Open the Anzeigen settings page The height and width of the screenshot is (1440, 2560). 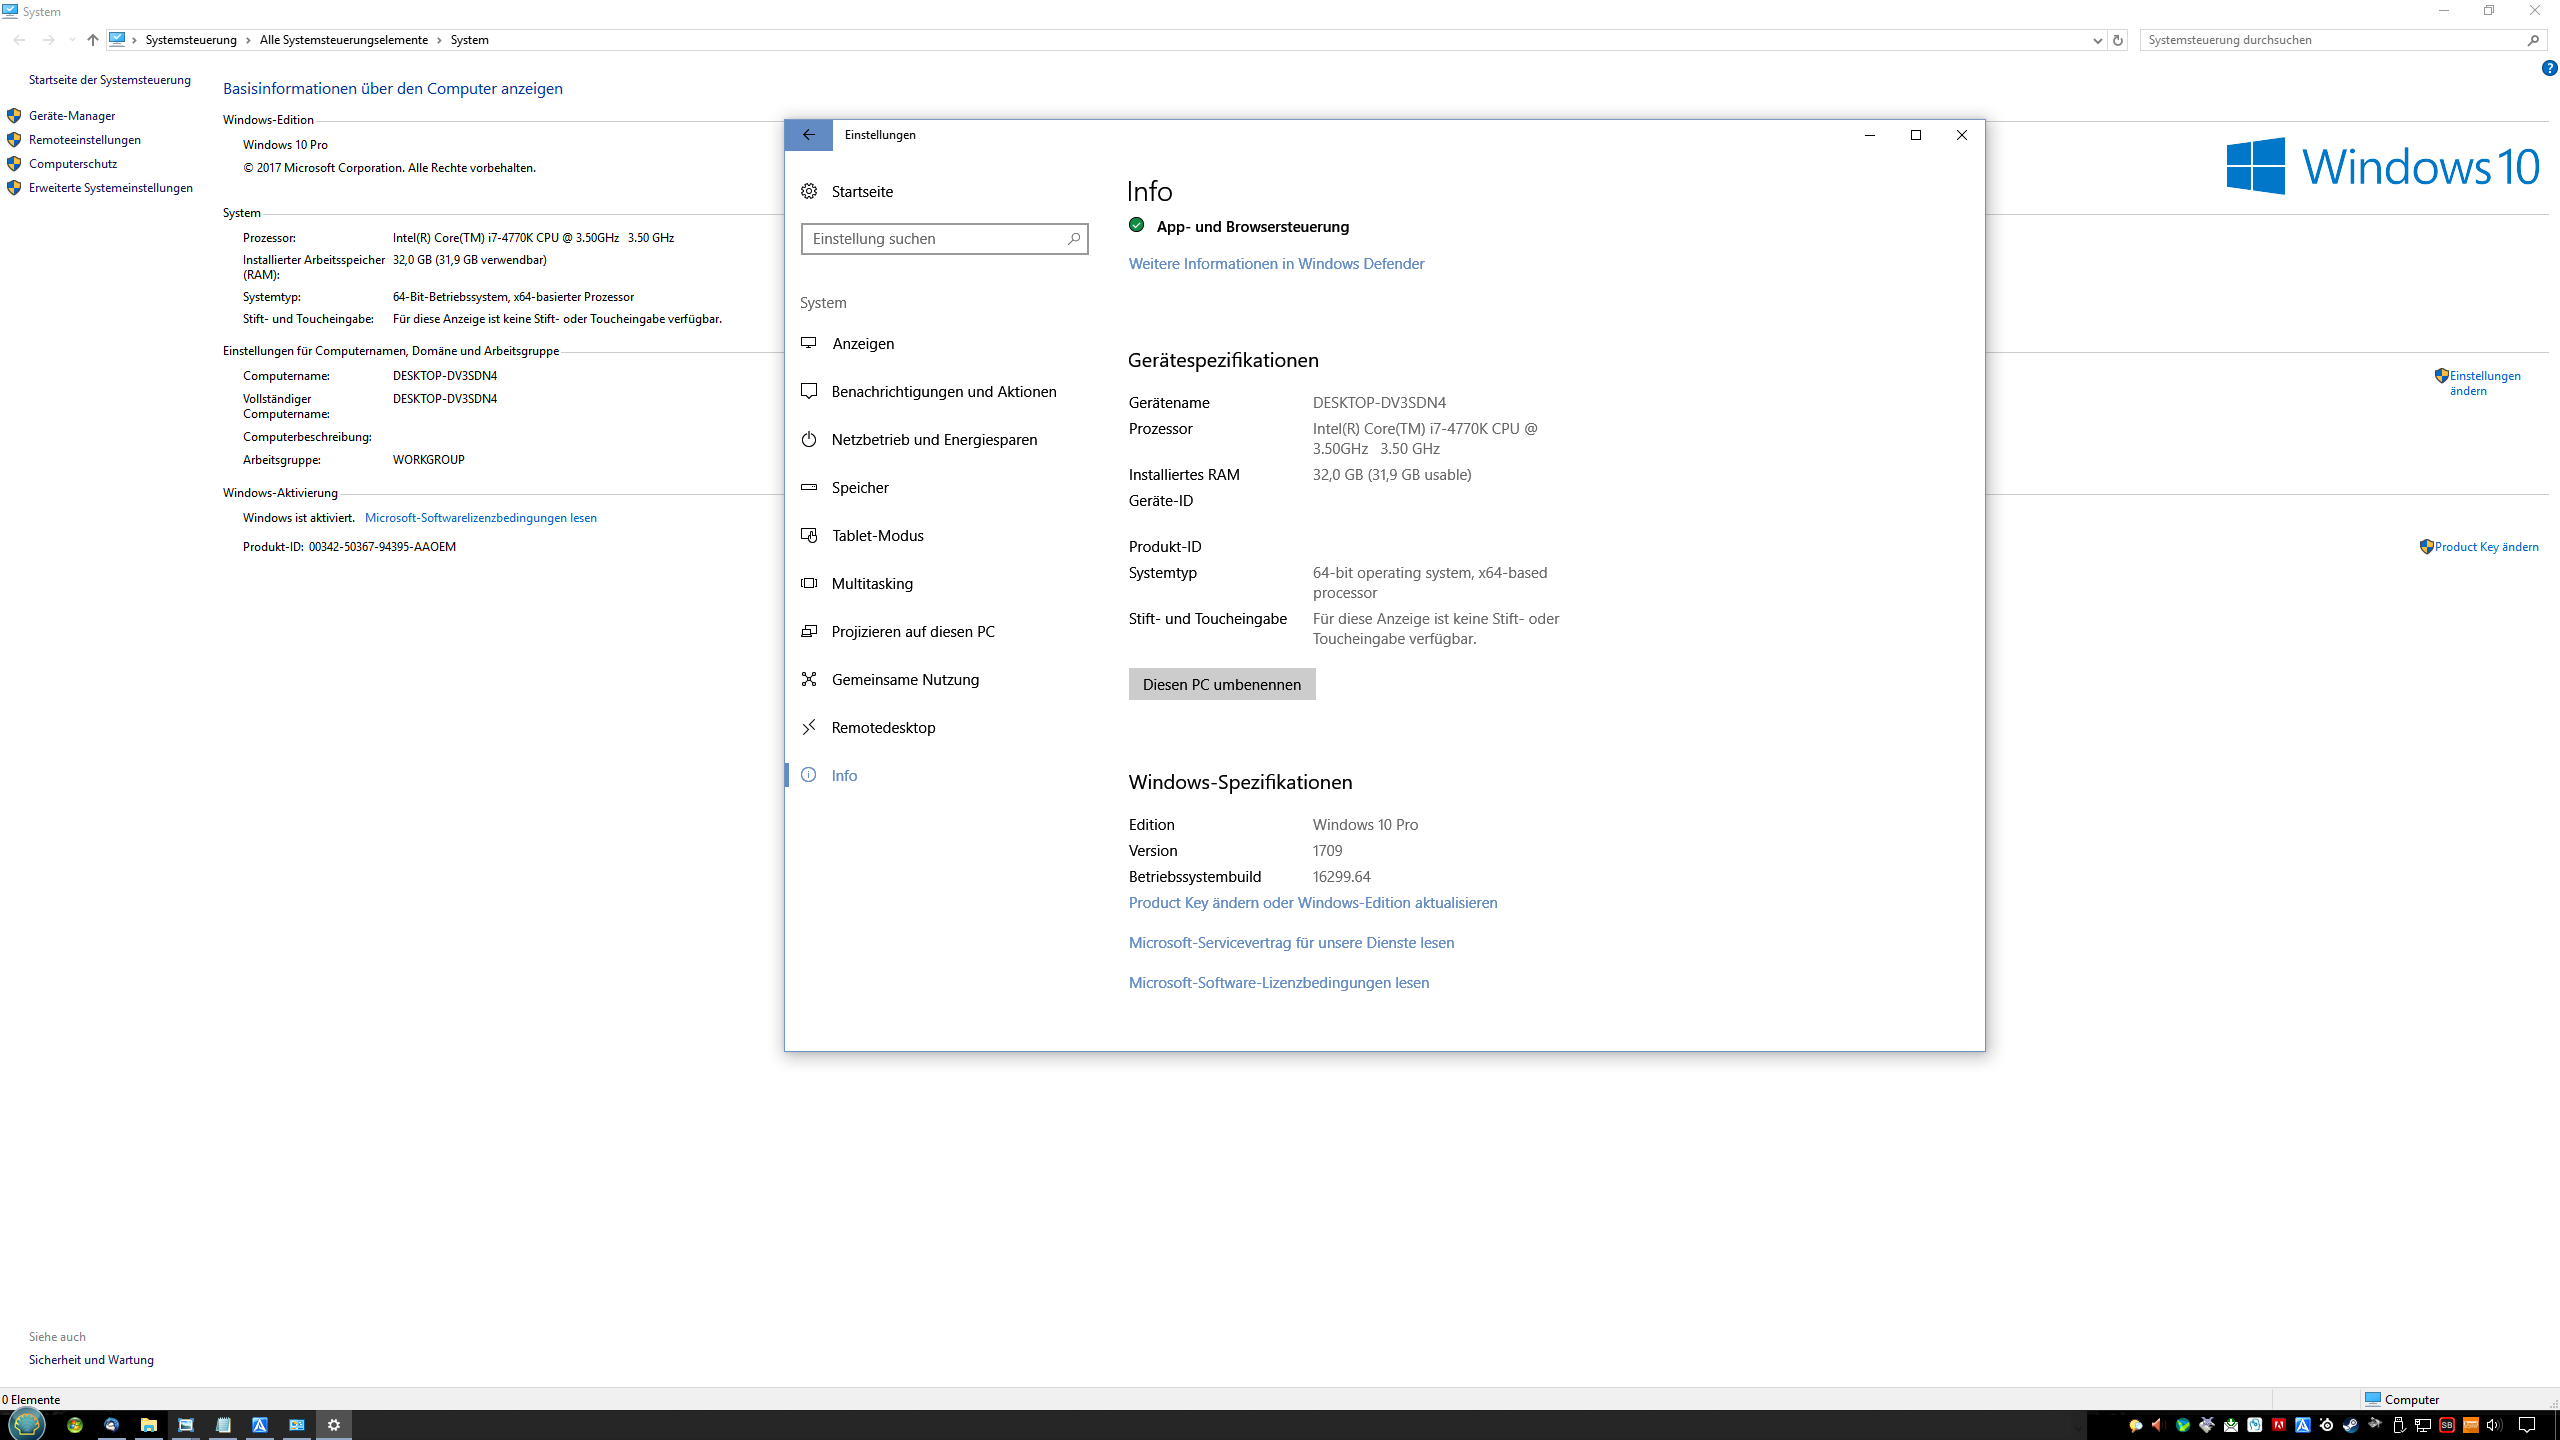[x=847, y=343]
